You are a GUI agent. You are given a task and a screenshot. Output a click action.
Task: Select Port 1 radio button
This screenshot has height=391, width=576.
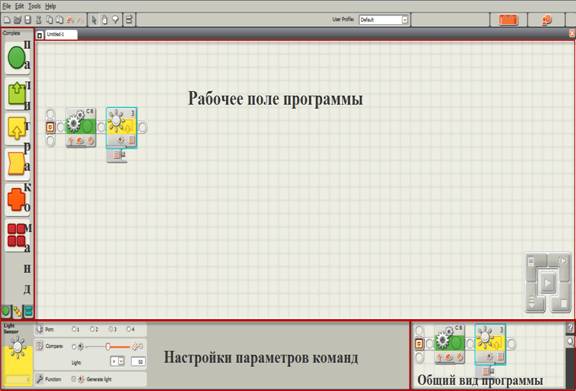coord(74,329)
